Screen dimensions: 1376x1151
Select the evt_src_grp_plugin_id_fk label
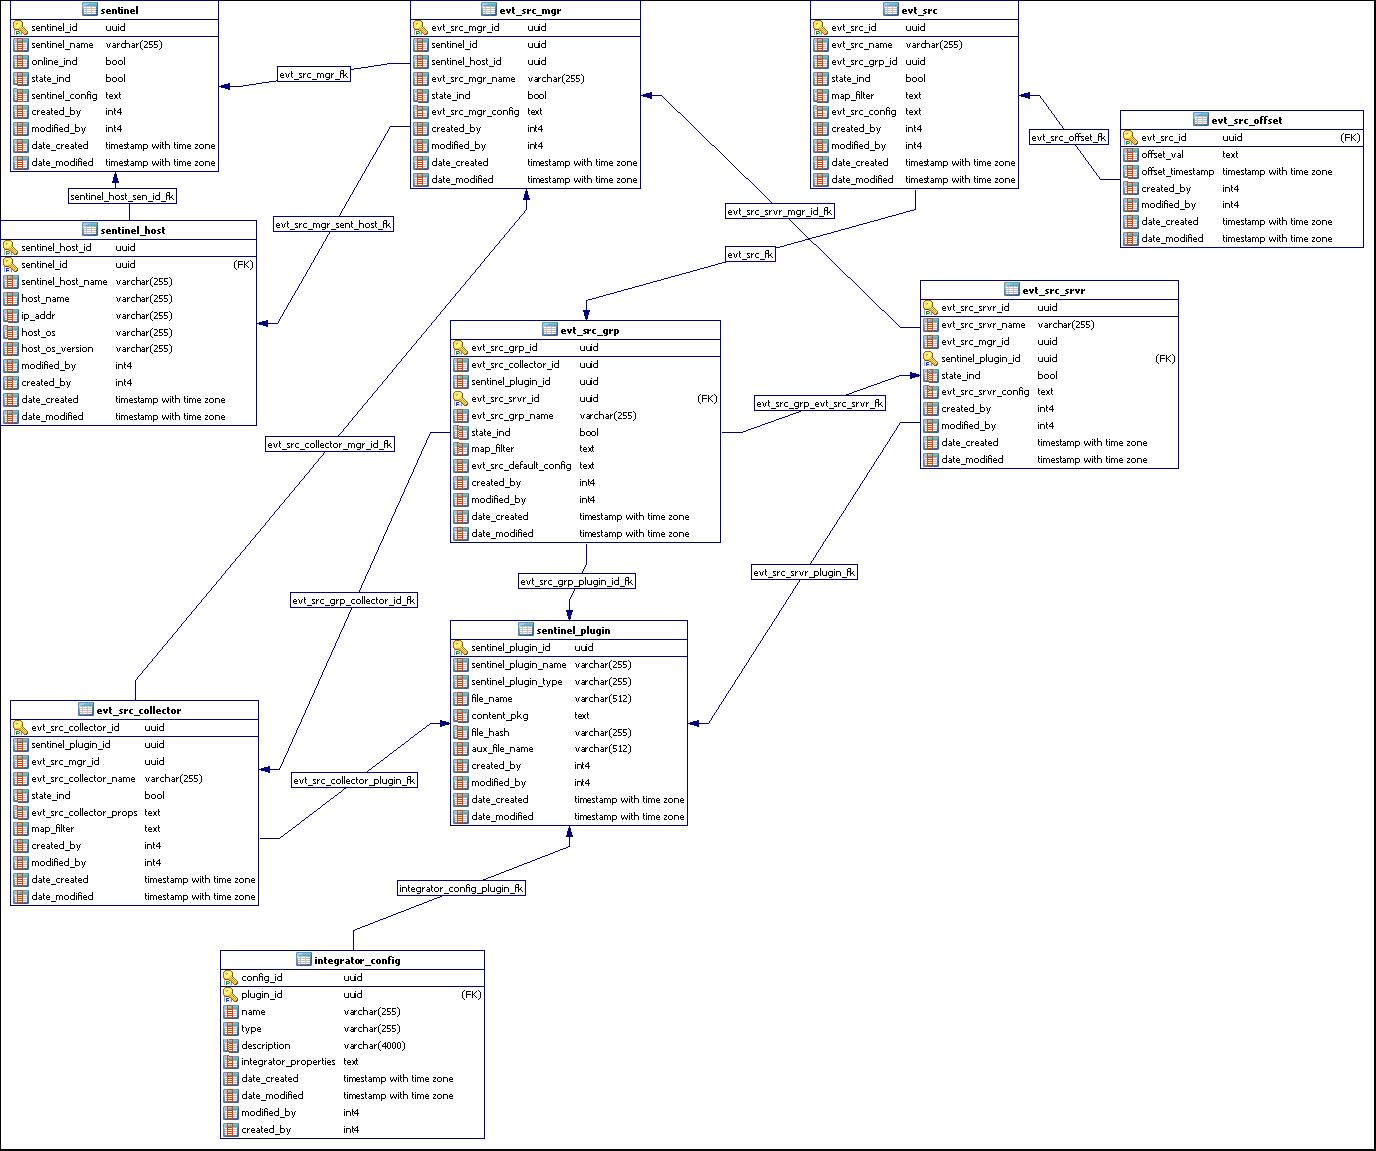tap(577, 581)
